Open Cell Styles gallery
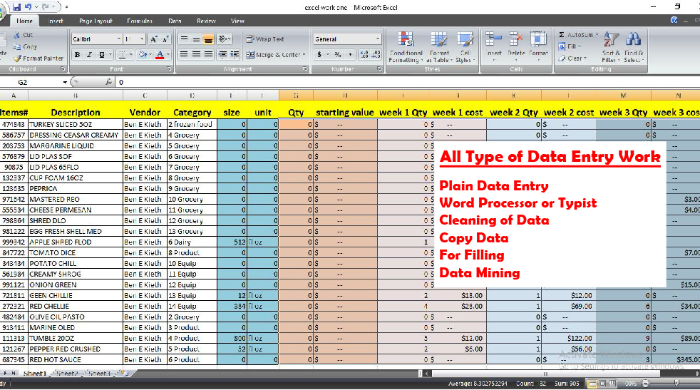 click(x=465, y=47)
